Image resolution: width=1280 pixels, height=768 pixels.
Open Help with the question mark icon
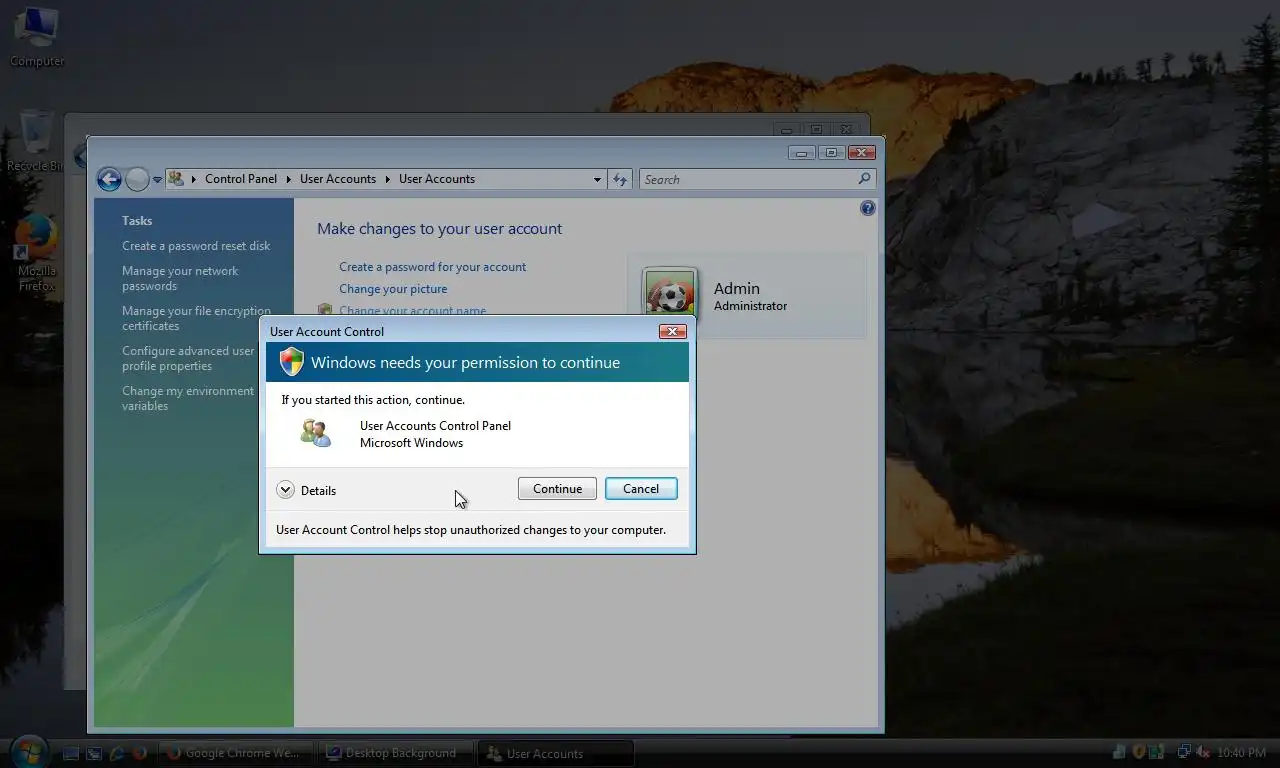(867, 208)
